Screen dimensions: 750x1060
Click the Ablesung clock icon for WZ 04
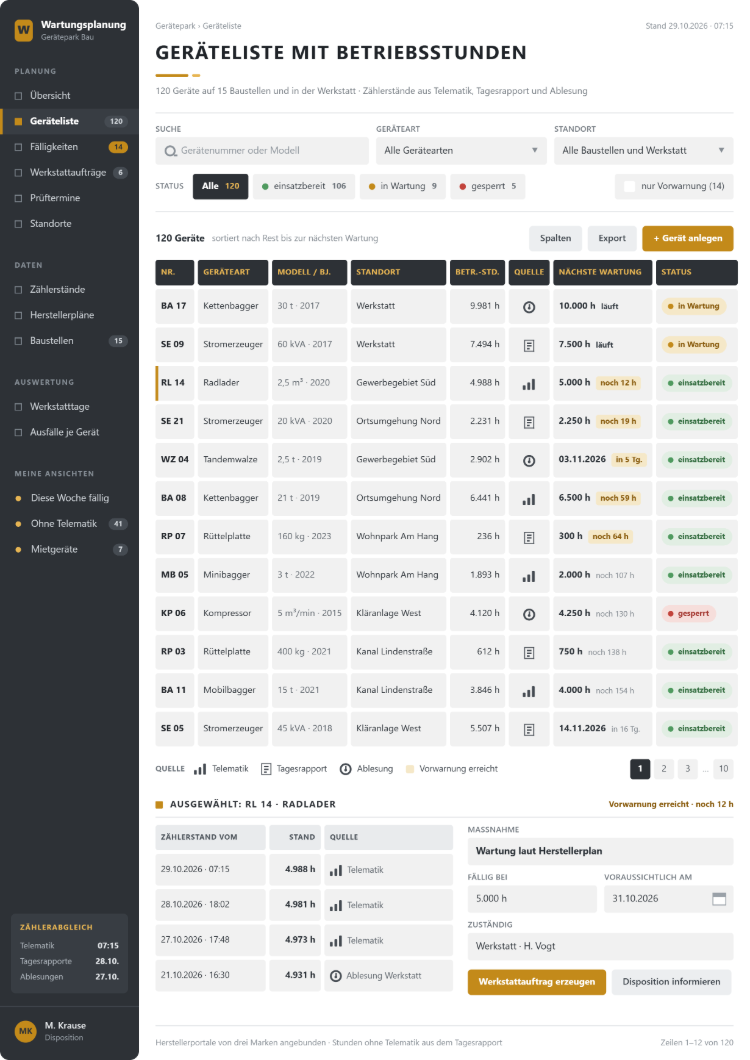529,460
